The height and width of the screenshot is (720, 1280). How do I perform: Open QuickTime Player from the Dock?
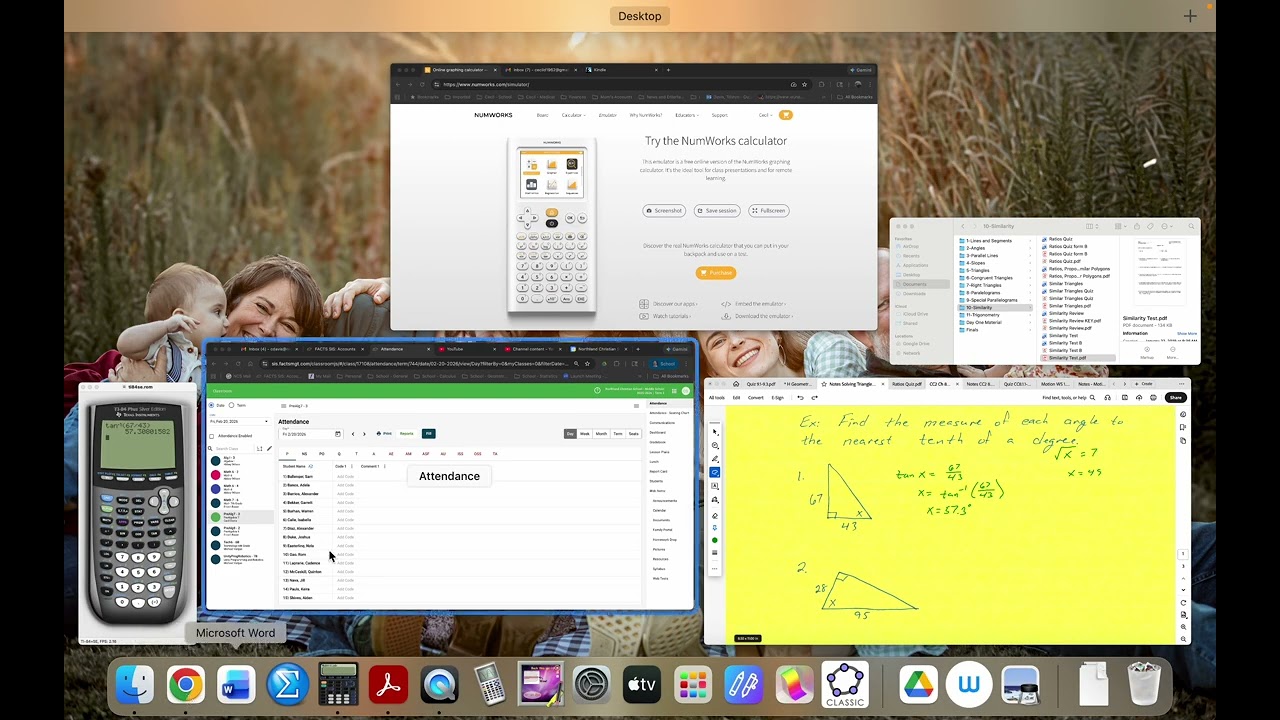[439, 685]
